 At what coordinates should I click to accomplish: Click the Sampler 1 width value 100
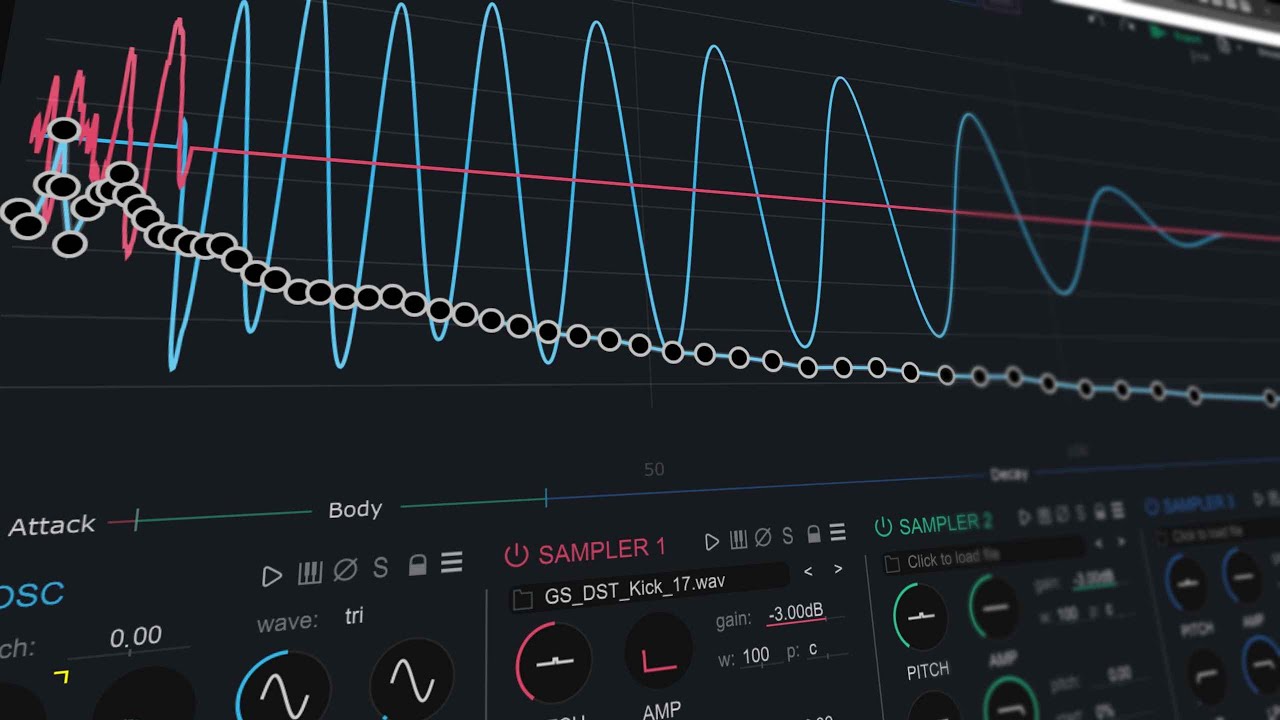pos(756,655)
